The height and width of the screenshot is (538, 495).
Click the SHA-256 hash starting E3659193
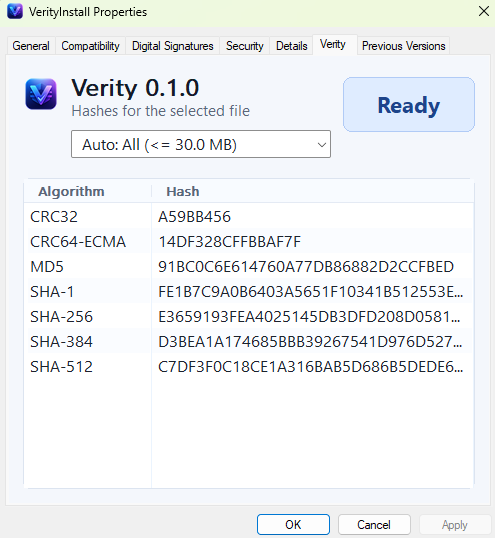coord(309,317)
